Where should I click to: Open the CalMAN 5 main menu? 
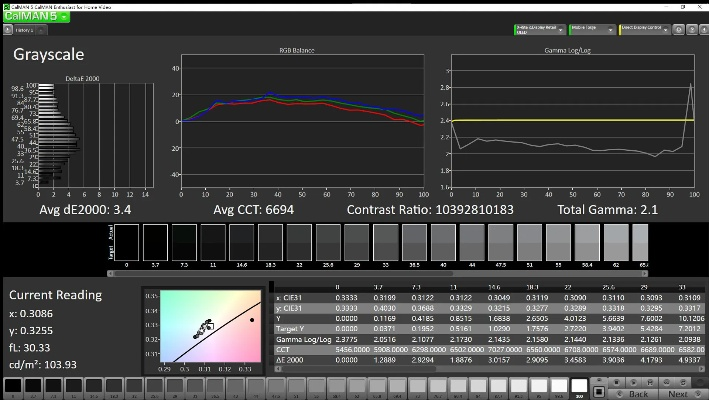click(x=32, y=14)
